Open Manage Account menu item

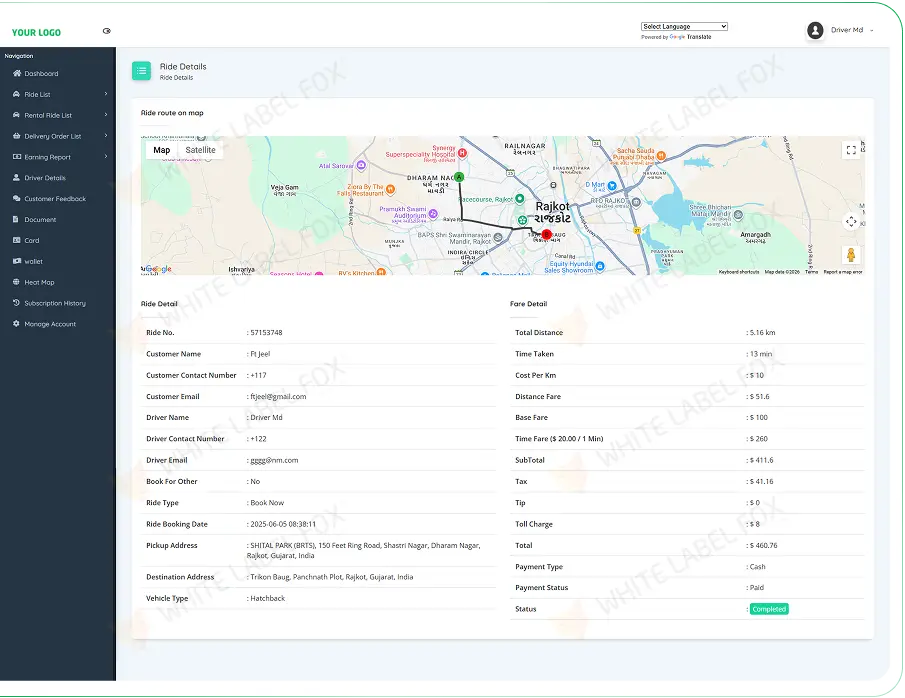(50, 324)
